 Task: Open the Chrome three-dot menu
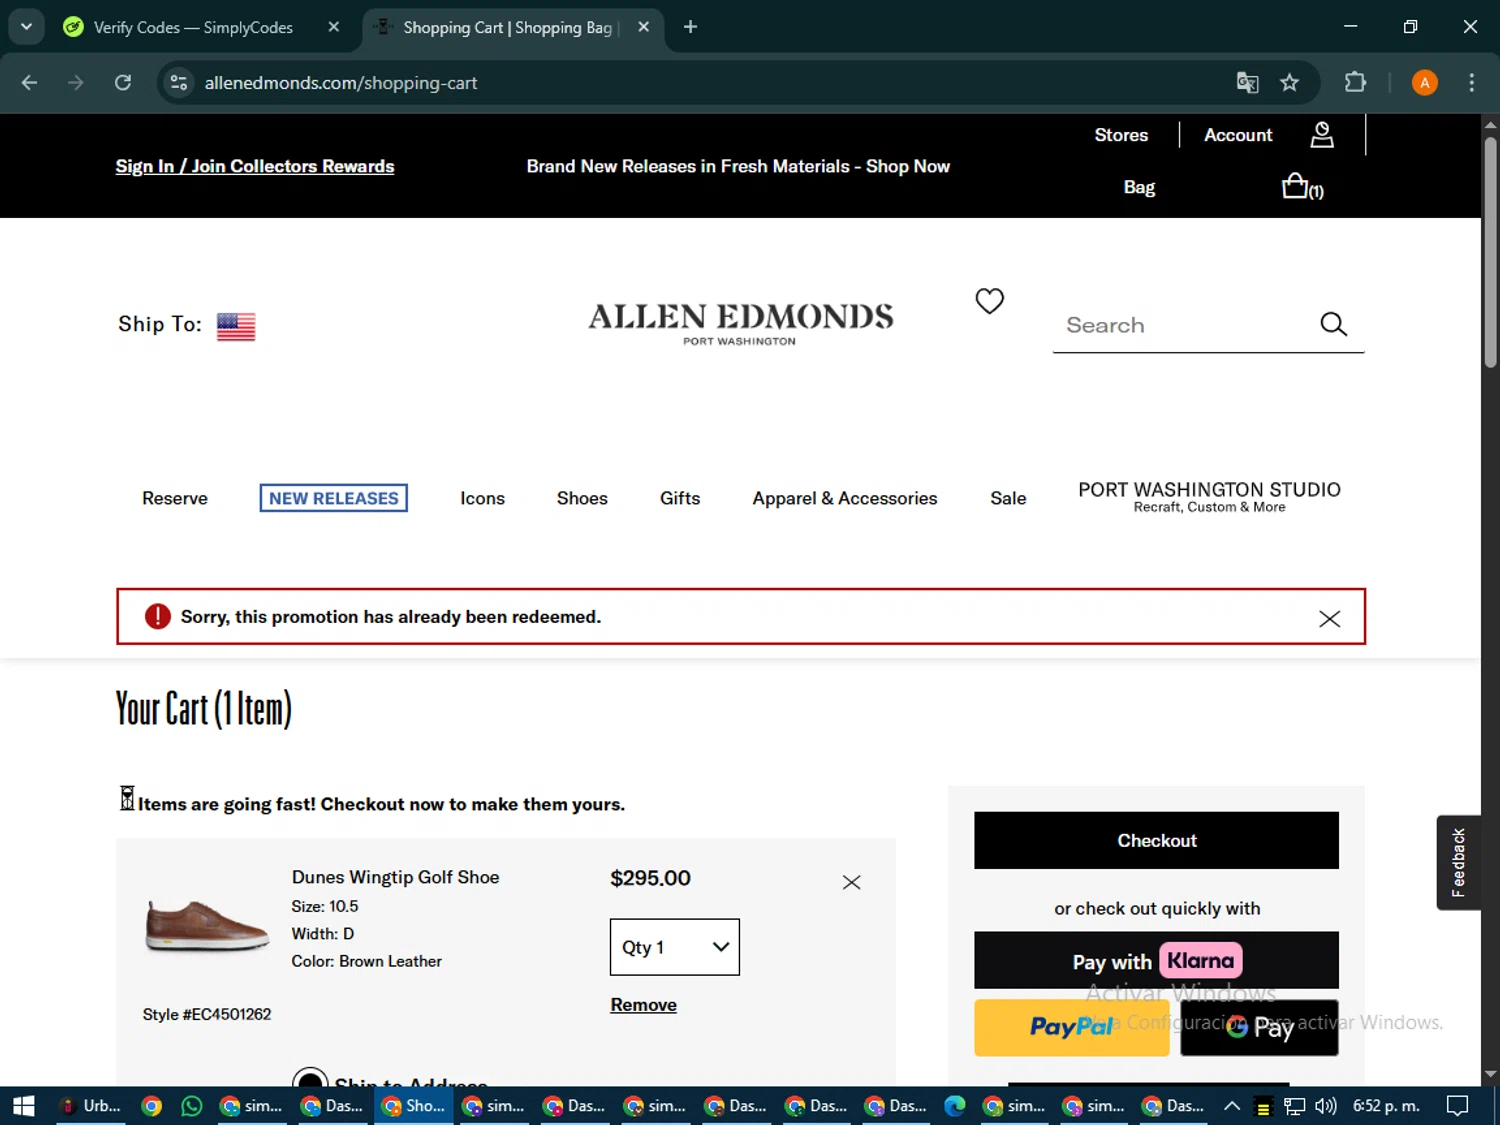click(1471, 83)
